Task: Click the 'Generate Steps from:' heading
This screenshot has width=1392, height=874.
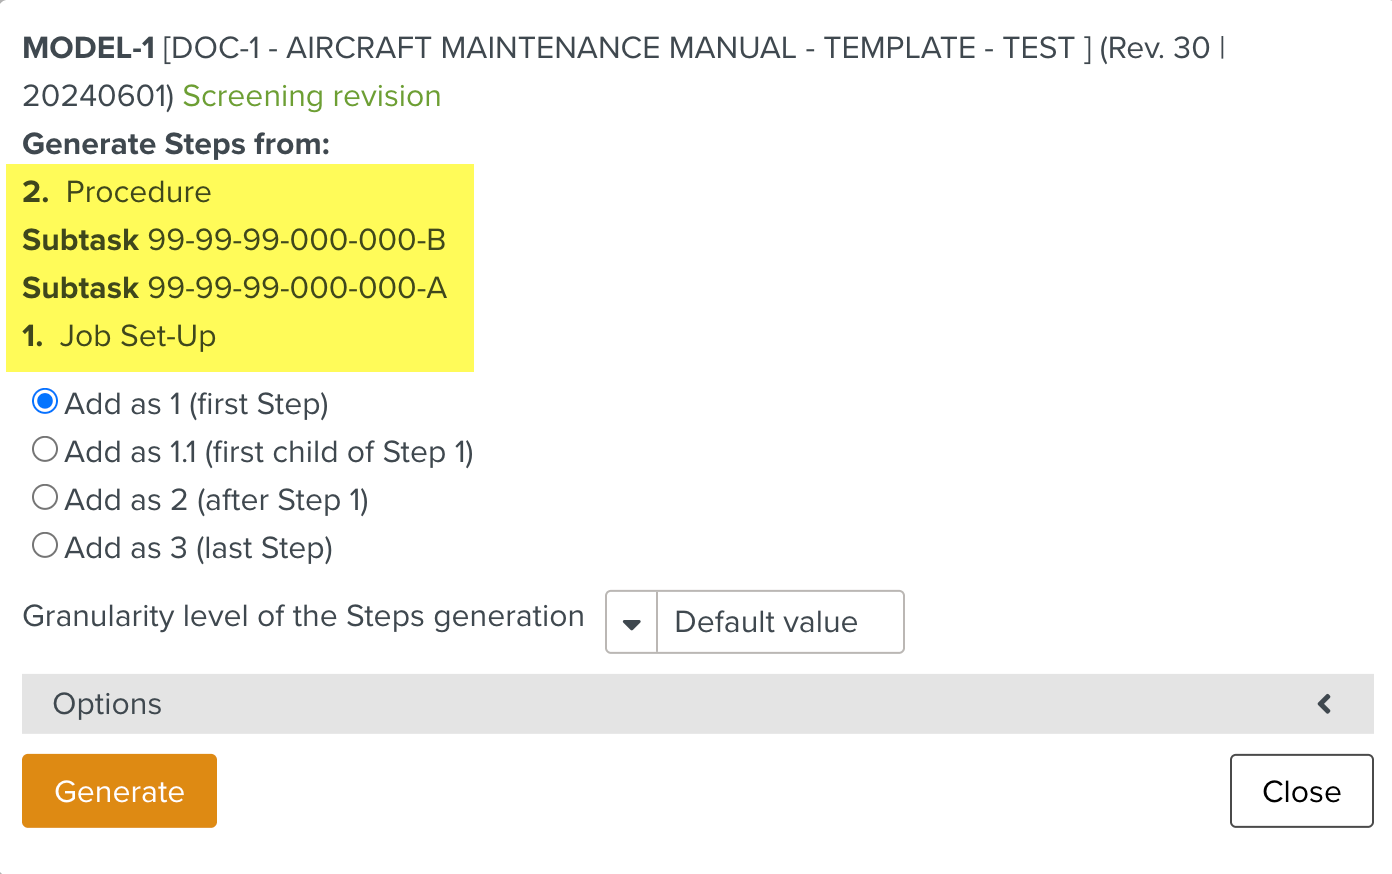Action: click(x=176, y=144)
